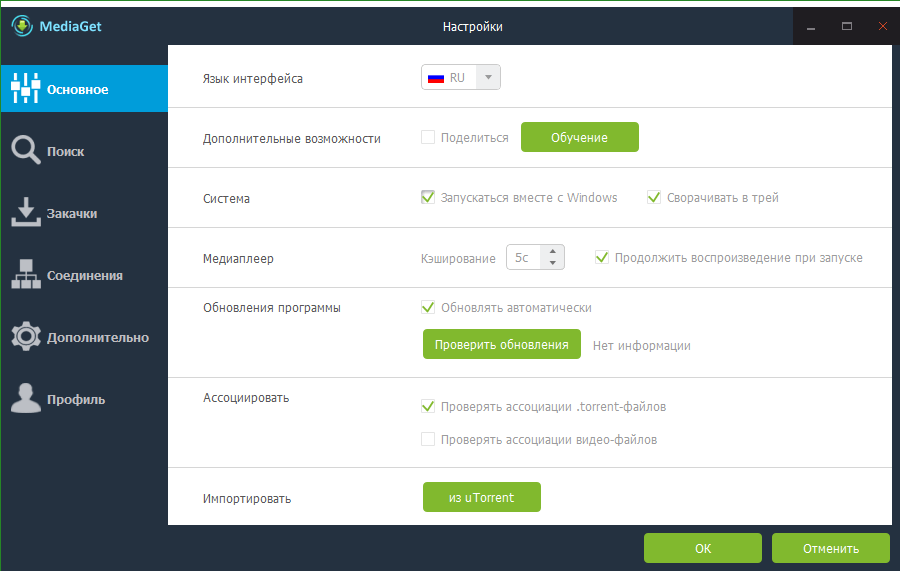Click the Импортировать section label

coord(247,499)
